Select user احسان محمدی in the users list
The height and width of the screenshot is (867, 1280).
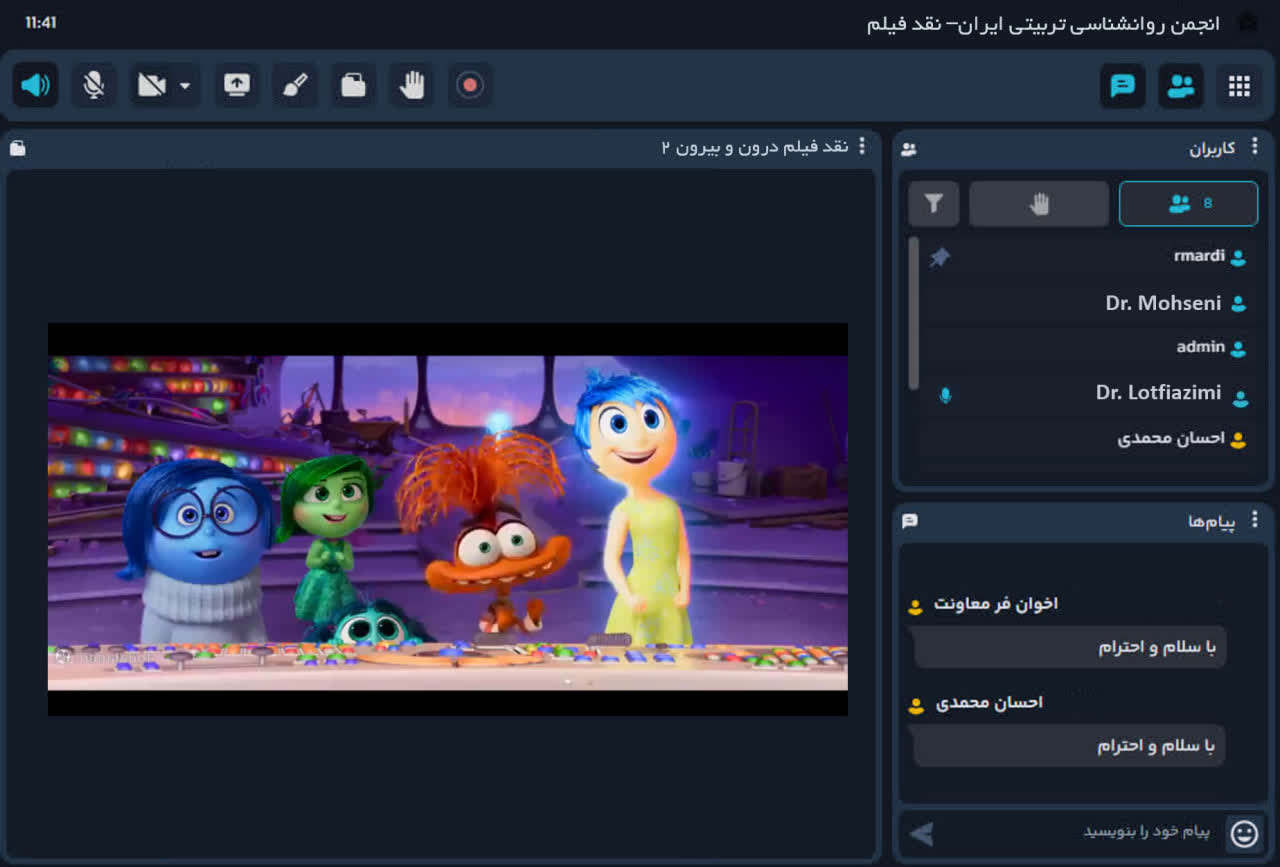pos(1087,439)
